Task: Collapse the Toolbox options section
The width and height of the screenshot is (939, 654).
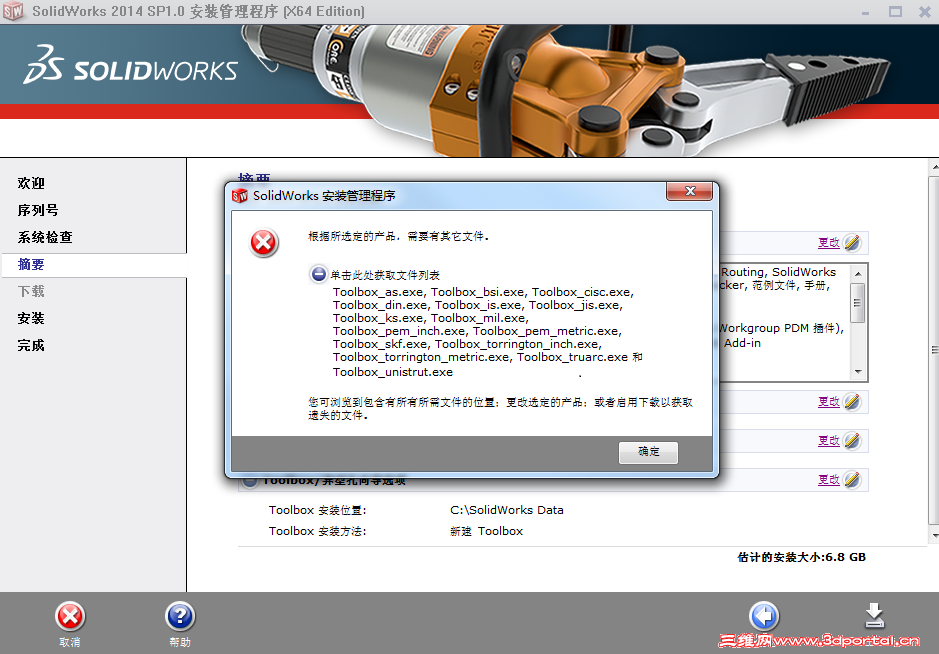Action: pos(250,481)
